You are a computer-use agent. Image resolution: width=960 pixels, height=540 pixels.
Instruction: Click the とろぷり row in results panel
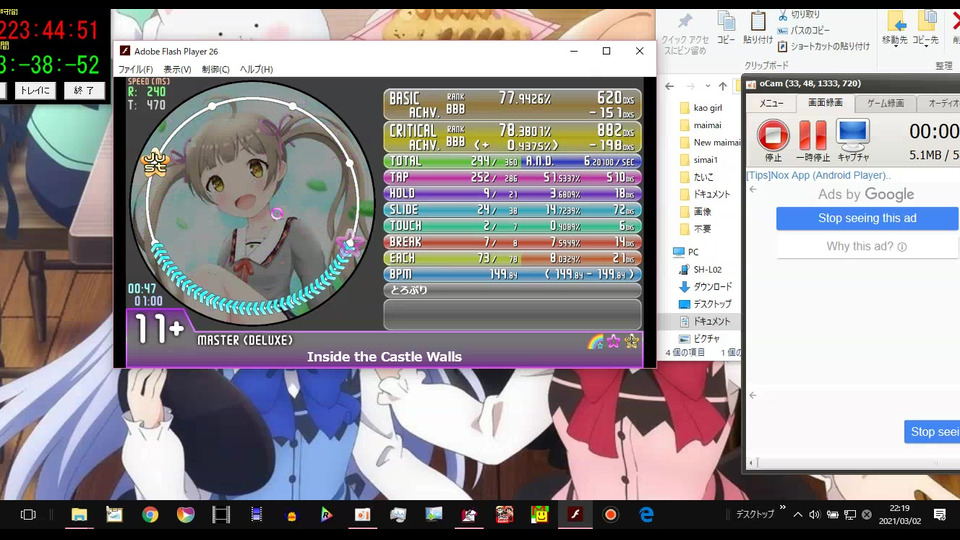512,290
